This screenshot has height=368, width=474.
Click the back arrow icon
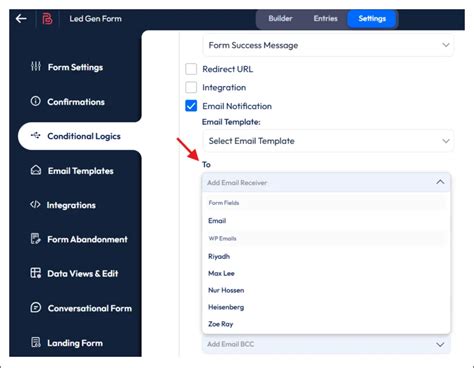pyautogui.click(x=21, y=19)
